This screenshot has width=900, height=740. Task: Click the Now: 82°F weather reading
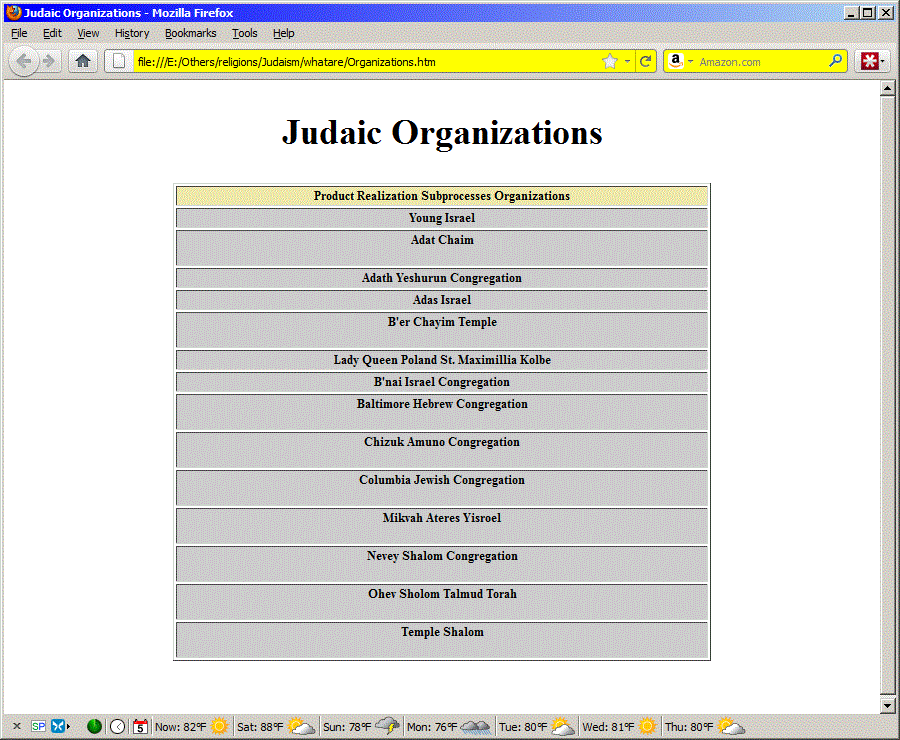(x=180, y=727)
